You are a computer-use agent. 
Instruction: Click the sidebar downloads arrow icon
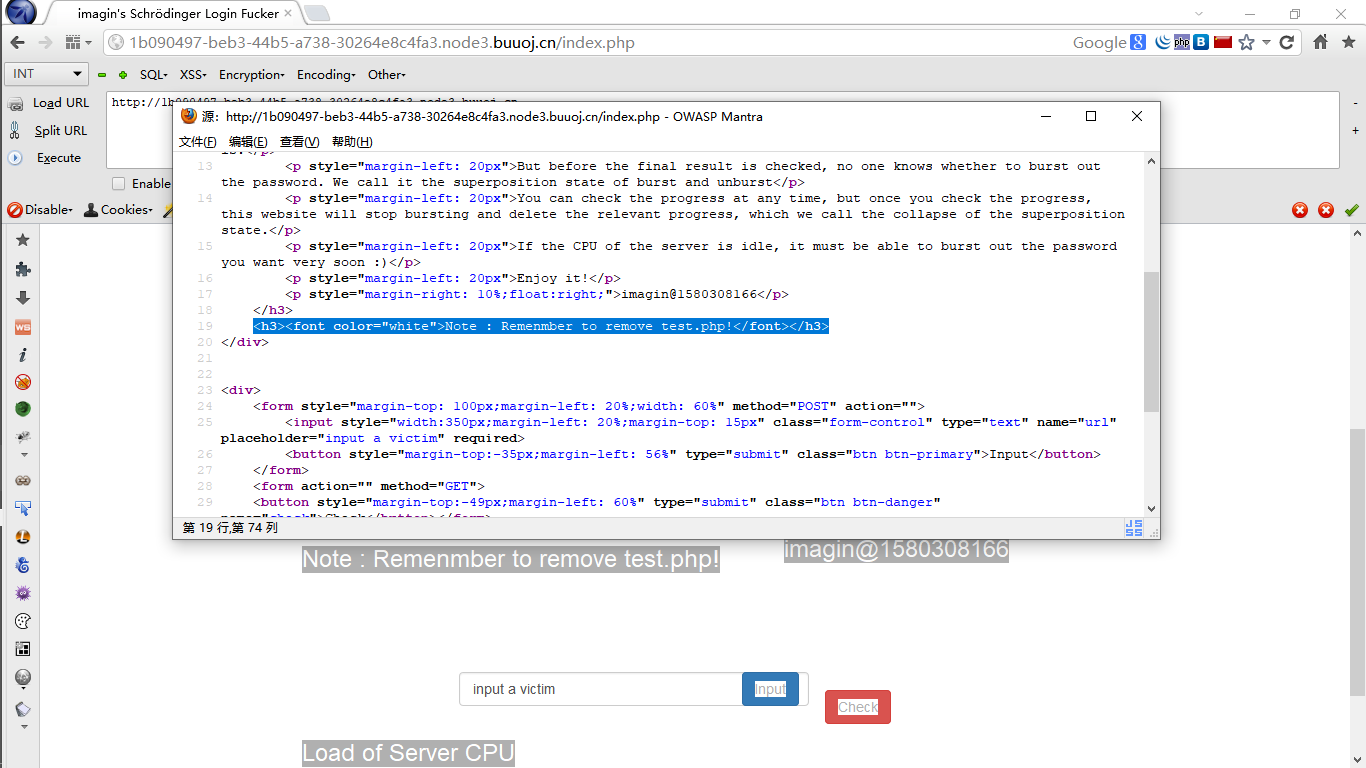23,298
